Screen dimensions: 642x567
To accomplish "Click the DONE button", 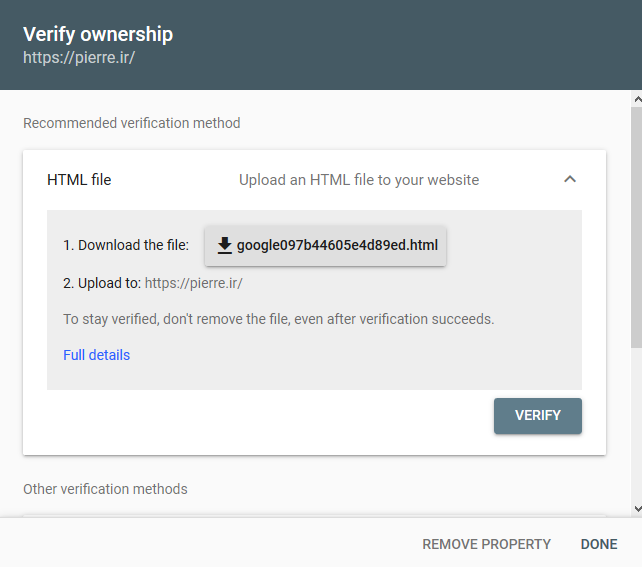I will [x=599, y=544].
